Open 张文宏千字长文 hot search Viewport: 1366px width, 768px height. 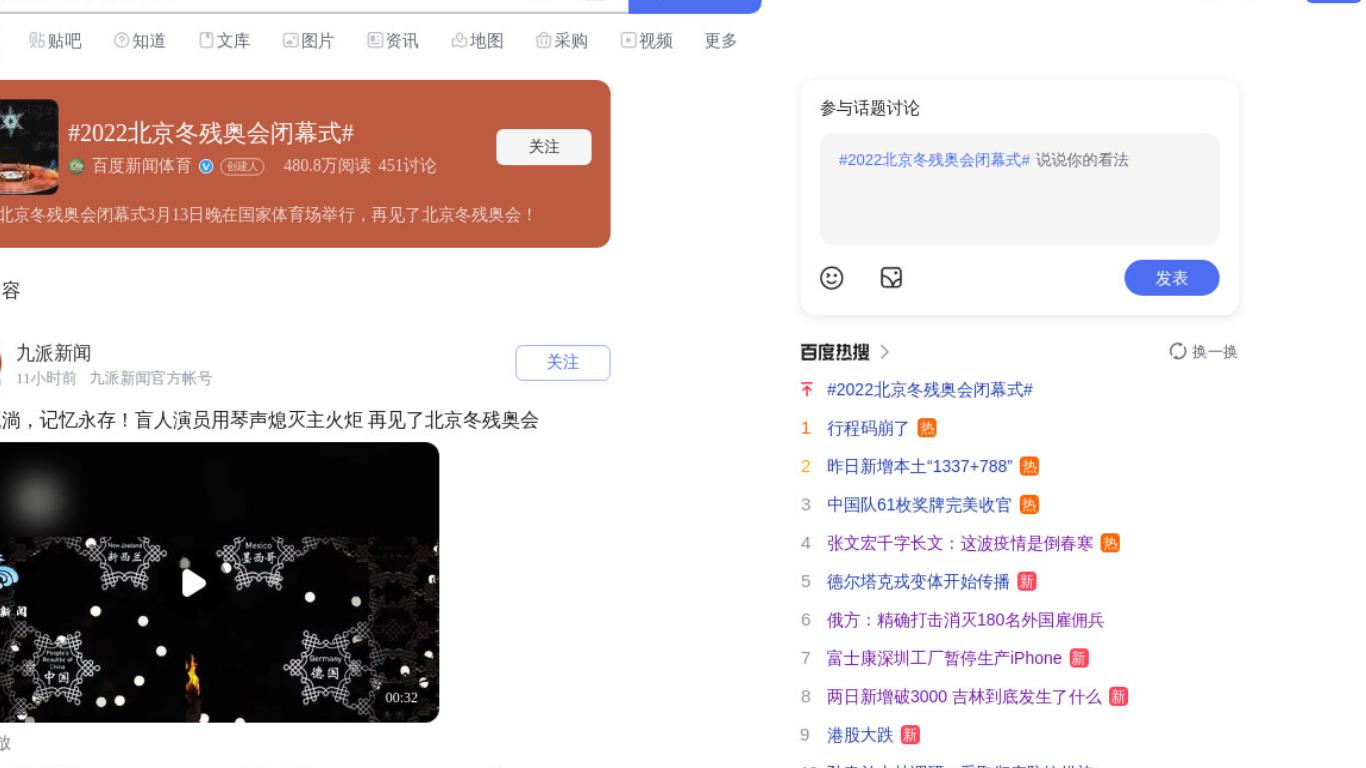coord(960,543)
